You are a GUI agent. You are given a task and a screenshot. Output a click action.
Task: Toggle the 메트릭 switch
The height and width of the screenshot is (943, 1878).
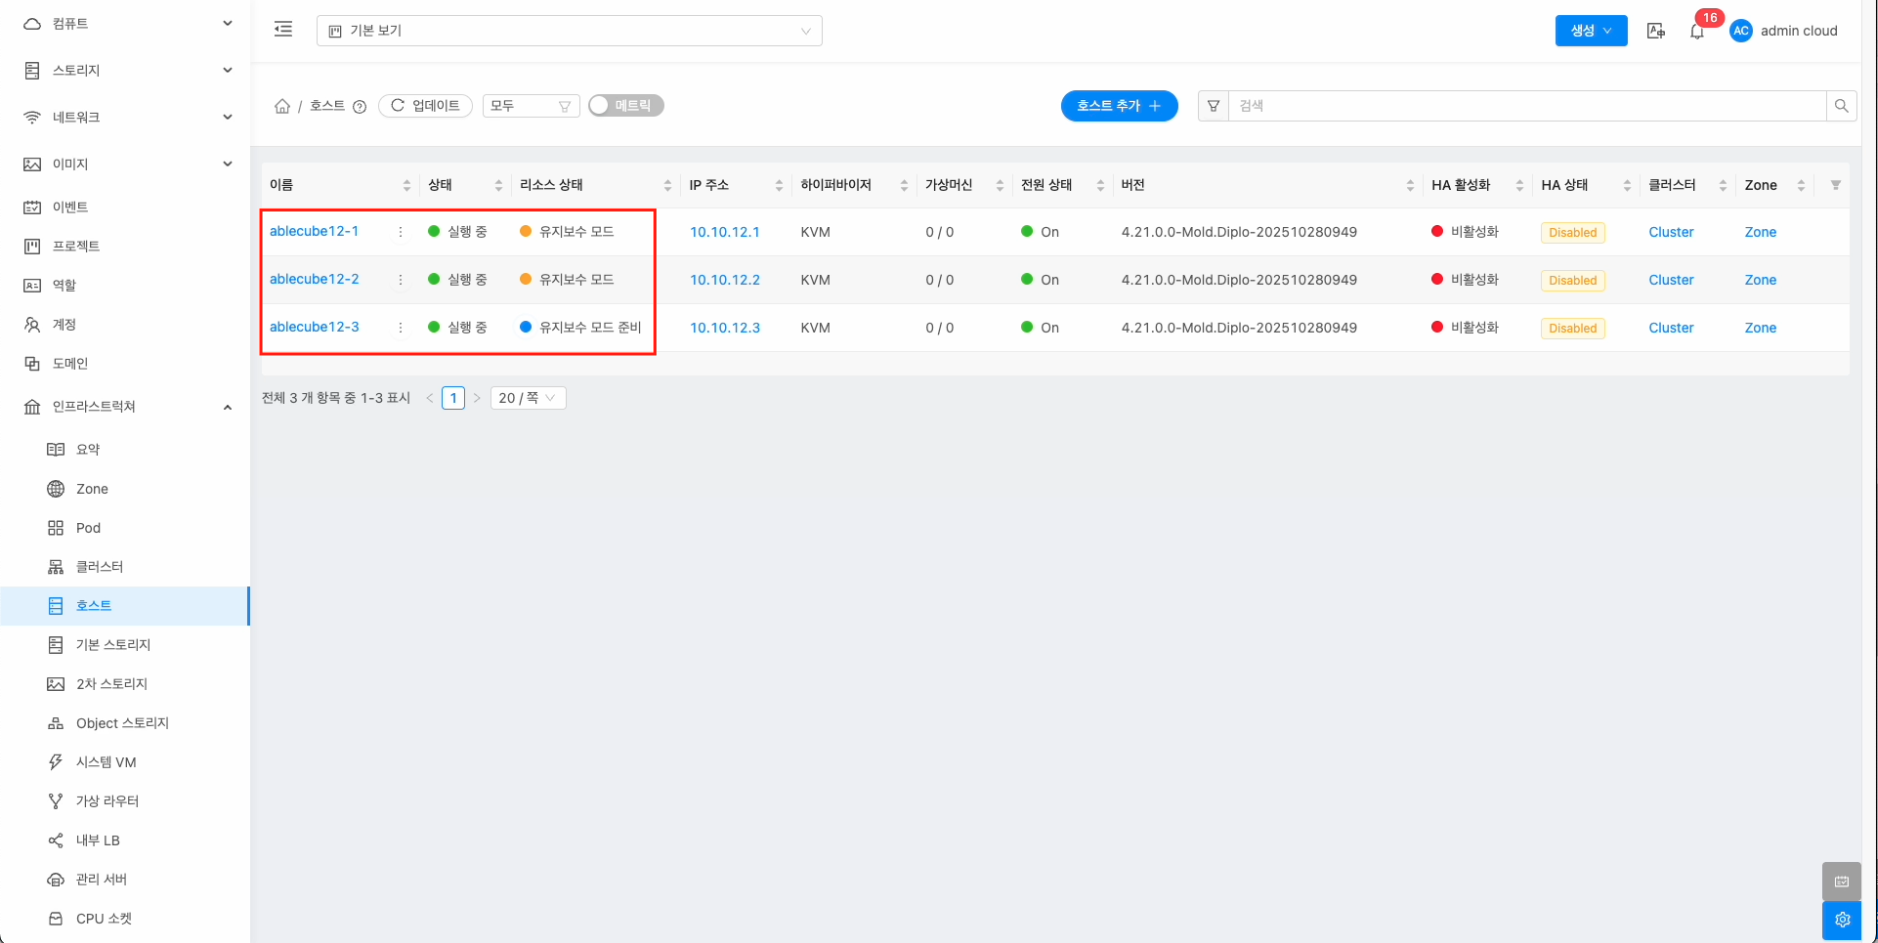click(626, 106)
